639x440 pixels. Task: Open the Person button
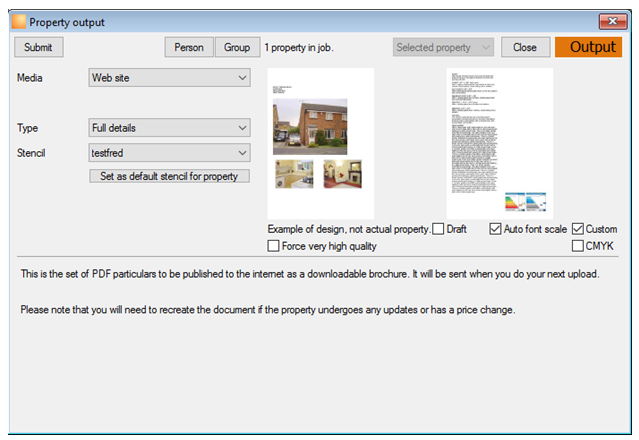pos(189,47)
